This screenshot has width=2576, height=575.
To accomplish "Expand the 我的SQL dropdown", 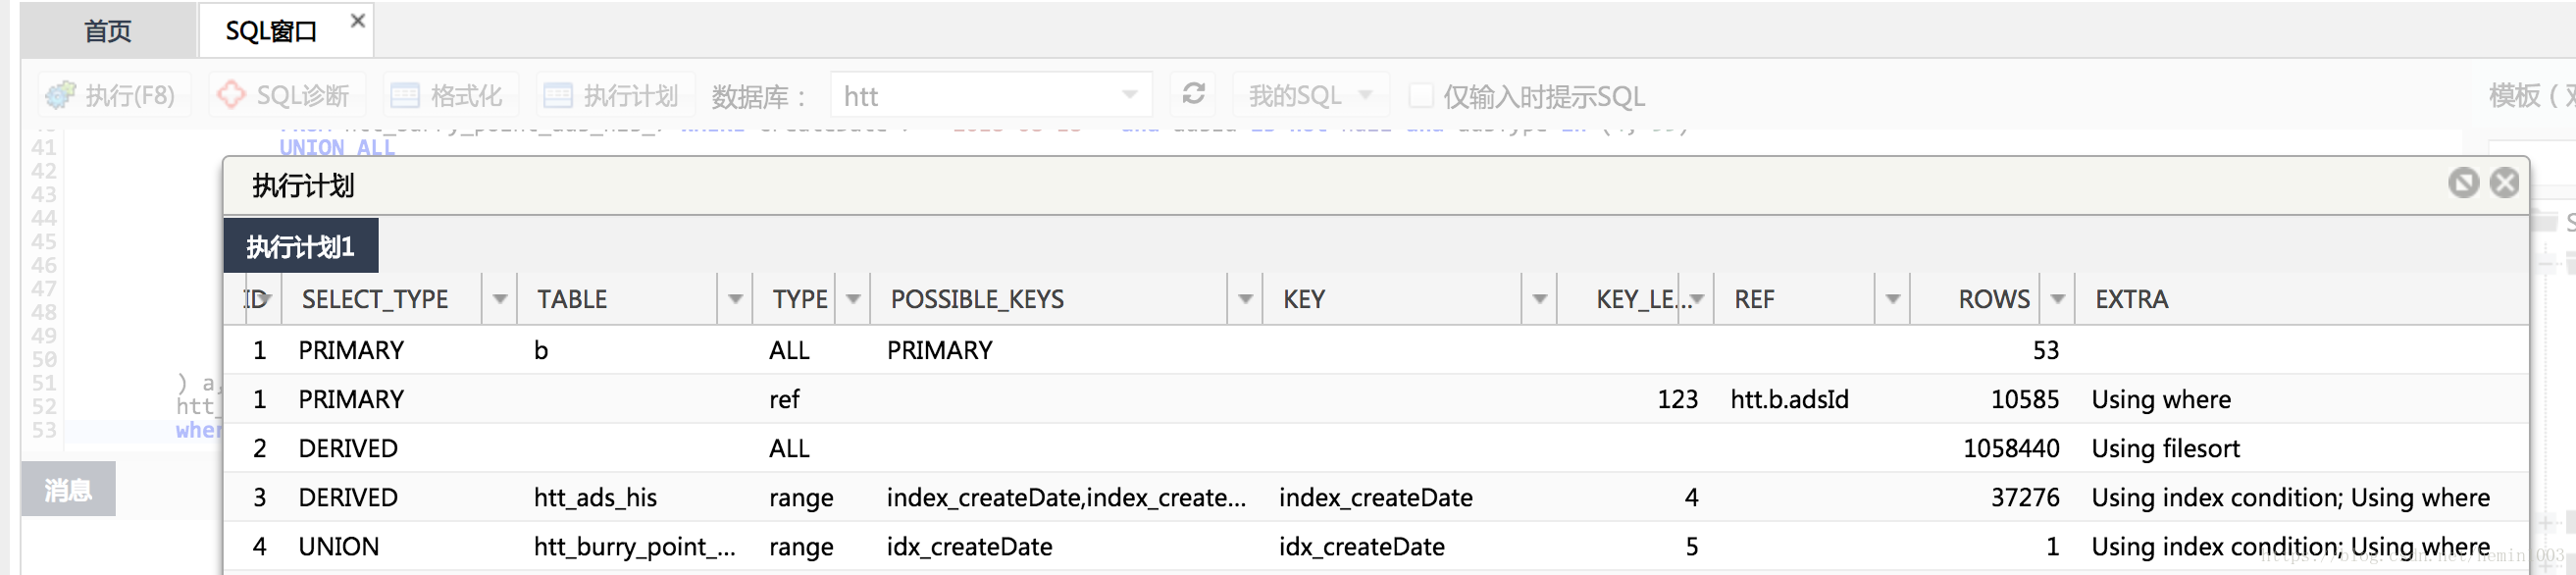I will pyautogui.click(x=1310, y=95).
